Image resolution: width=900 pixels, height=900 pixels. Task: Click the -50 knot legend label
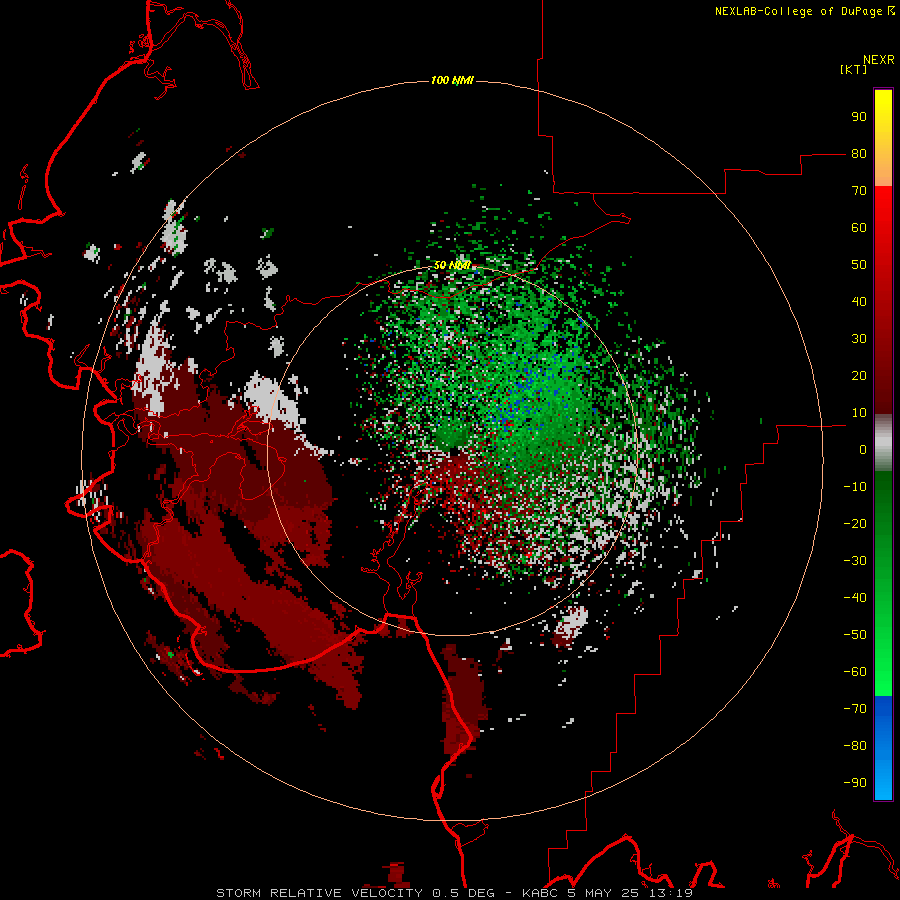855,635
